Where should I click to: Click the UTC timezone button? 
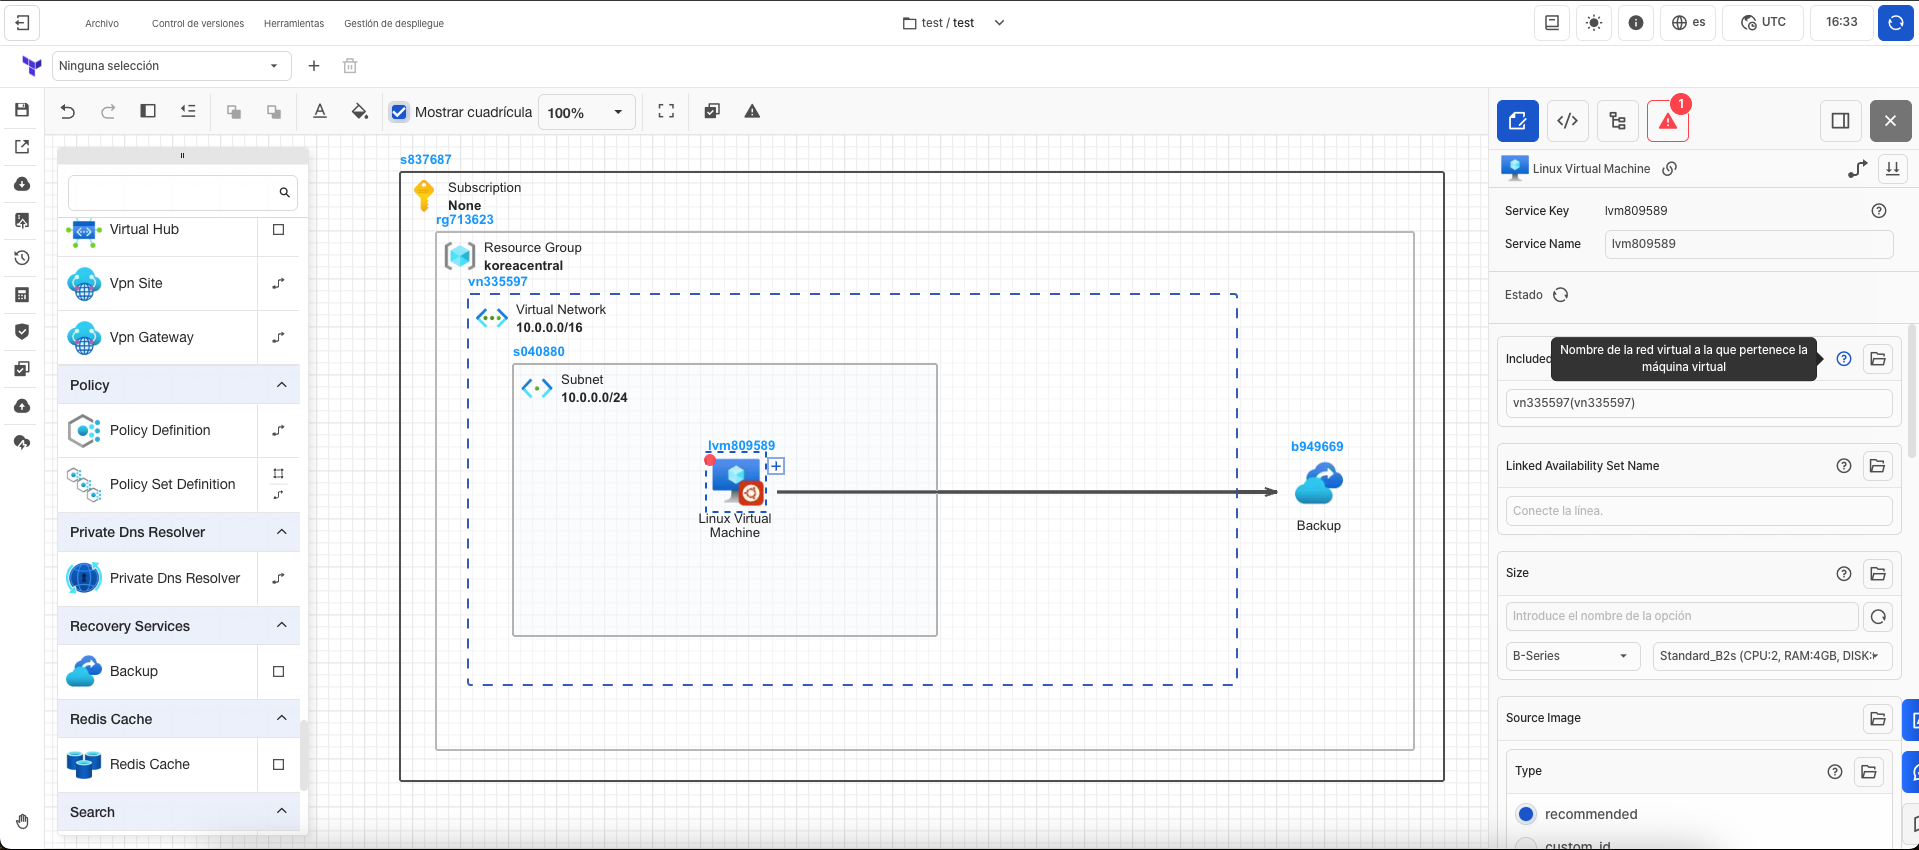coord(1763,23)
